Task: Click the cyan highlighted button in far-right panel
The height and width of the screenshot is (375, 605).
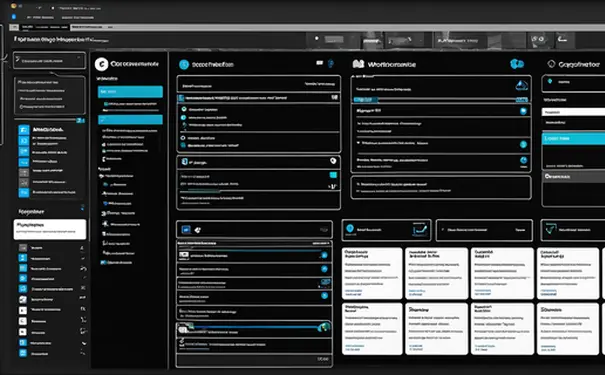Action: (573, 138)
